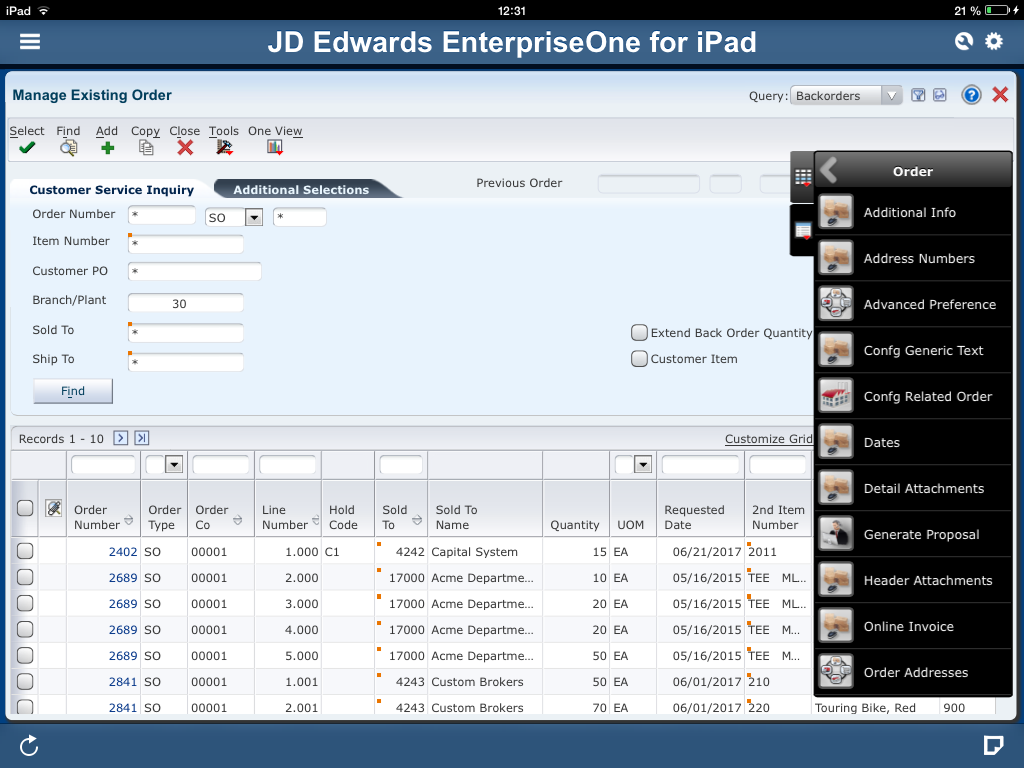The height and width of the screenshot is (768, 1024).
Task: Click the Item Number input field
Action: click(185, 244)
